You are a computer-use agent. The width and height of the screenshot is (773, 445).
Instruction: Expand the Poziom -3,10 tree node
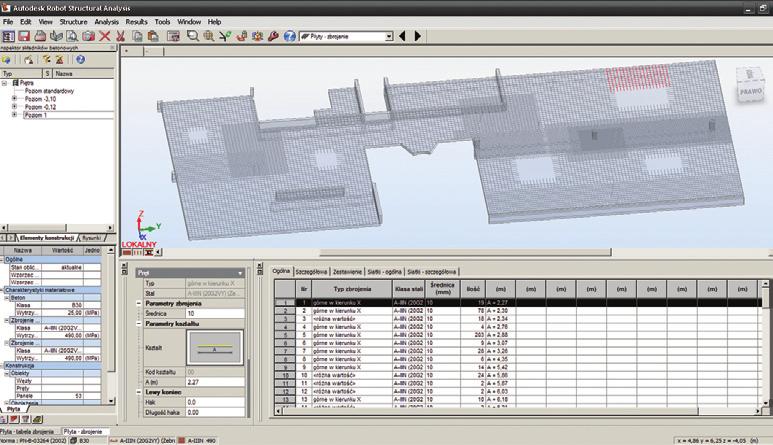point(14,99)
